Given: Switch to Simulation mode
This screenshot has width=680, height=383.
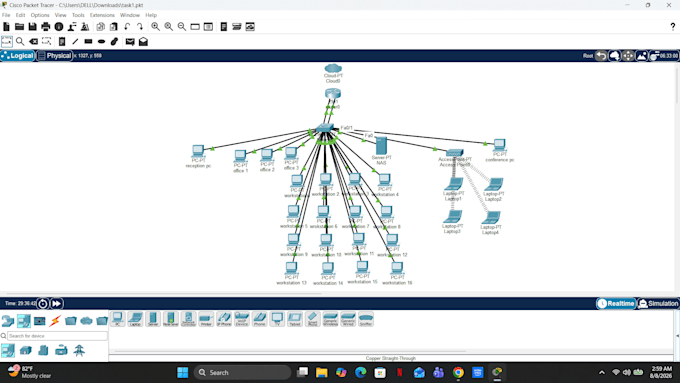Looking at the screenshot, I should click(658, 303).
